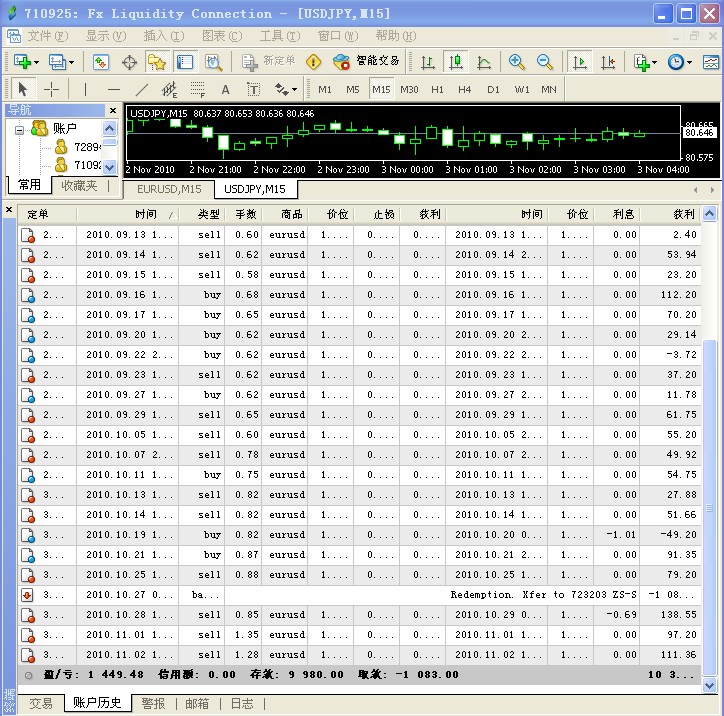
Task: Close the terminal panel with X
Action: [x=9, y=210]
